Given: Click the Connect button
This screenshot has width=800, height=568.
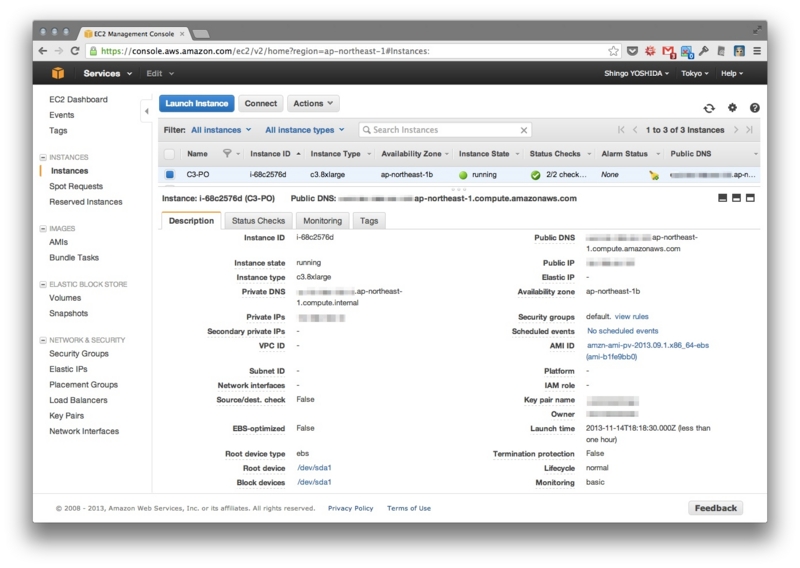Looking at the screenshot, I should pyautogui.click(x=260, y=103).
